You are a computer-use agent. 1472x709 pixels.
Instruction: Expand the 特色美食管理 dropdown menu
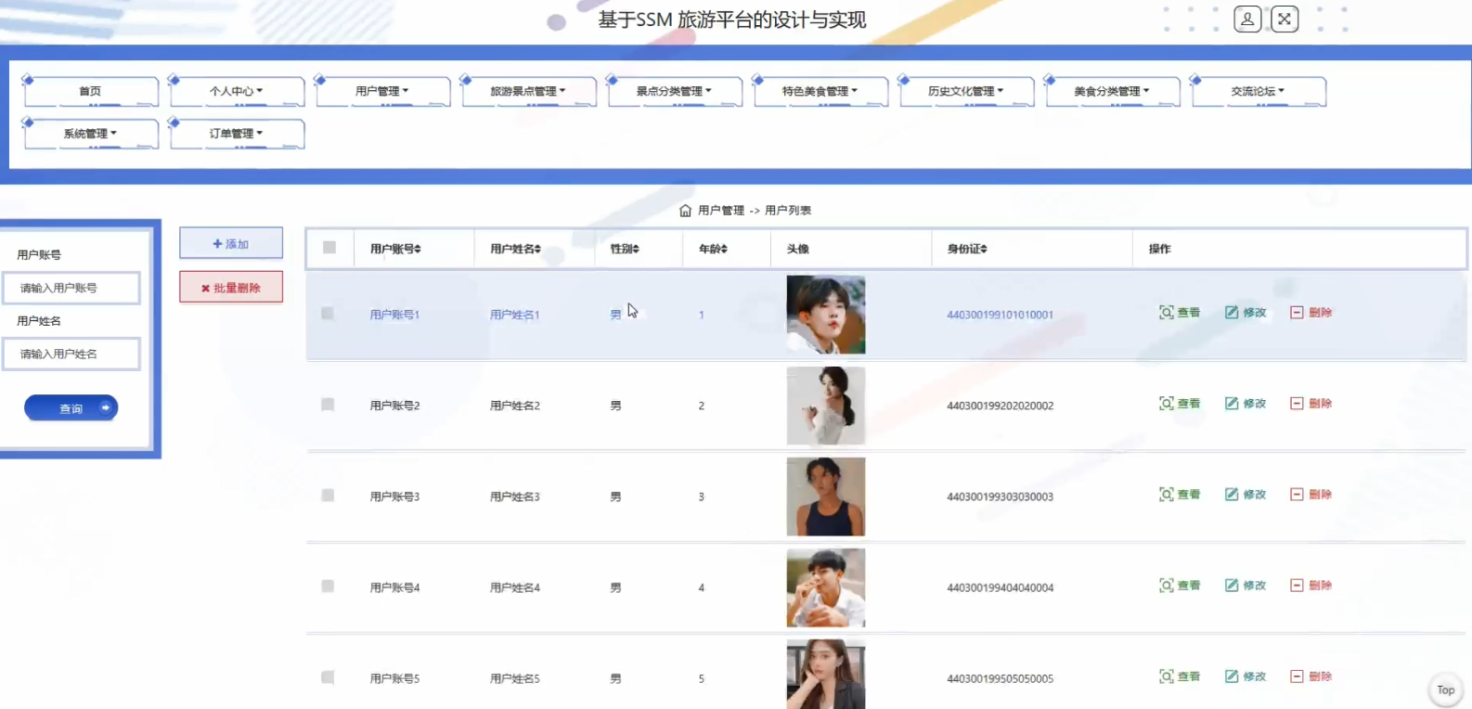(821, 91)
